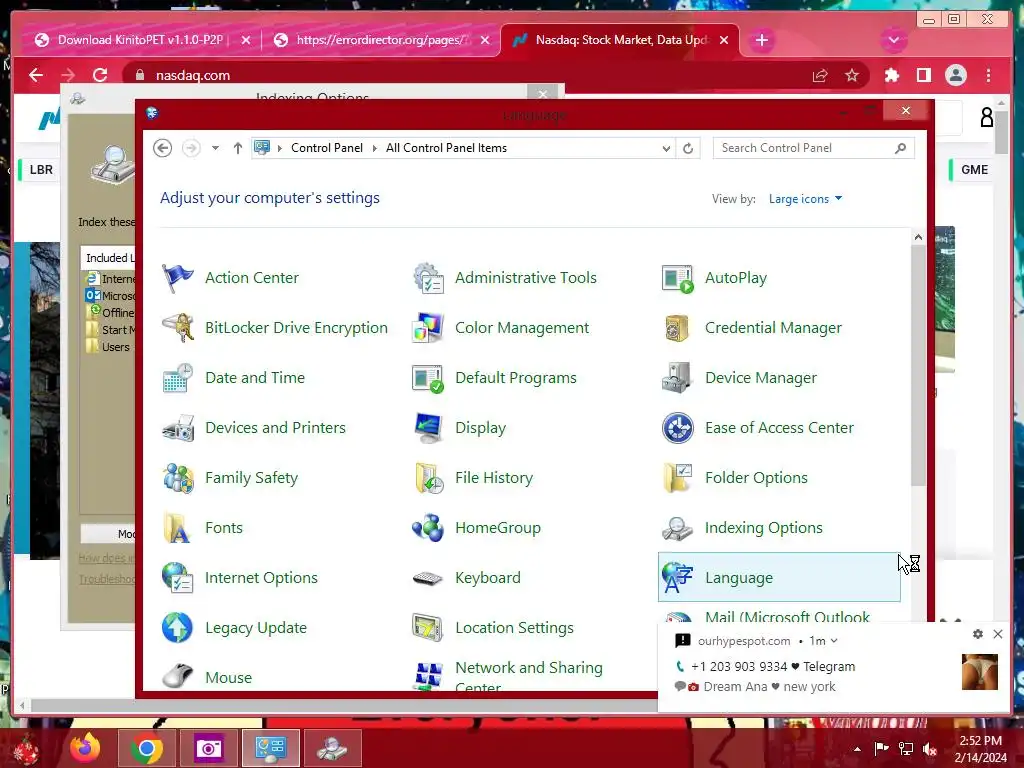Click the Family Safety label
This screenshot has height=768, width=1024.
coord(251,478)
